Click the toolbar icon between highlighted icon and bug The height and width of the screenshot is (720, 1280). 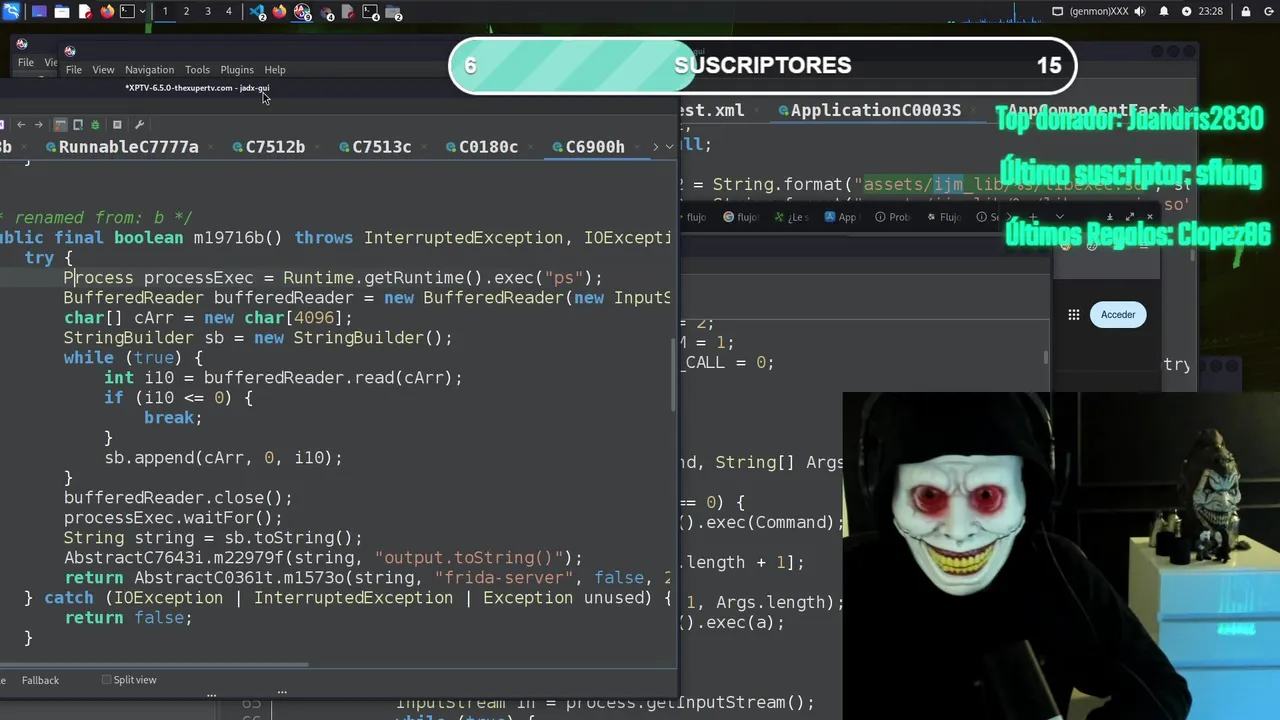click(x=78, y=125)
